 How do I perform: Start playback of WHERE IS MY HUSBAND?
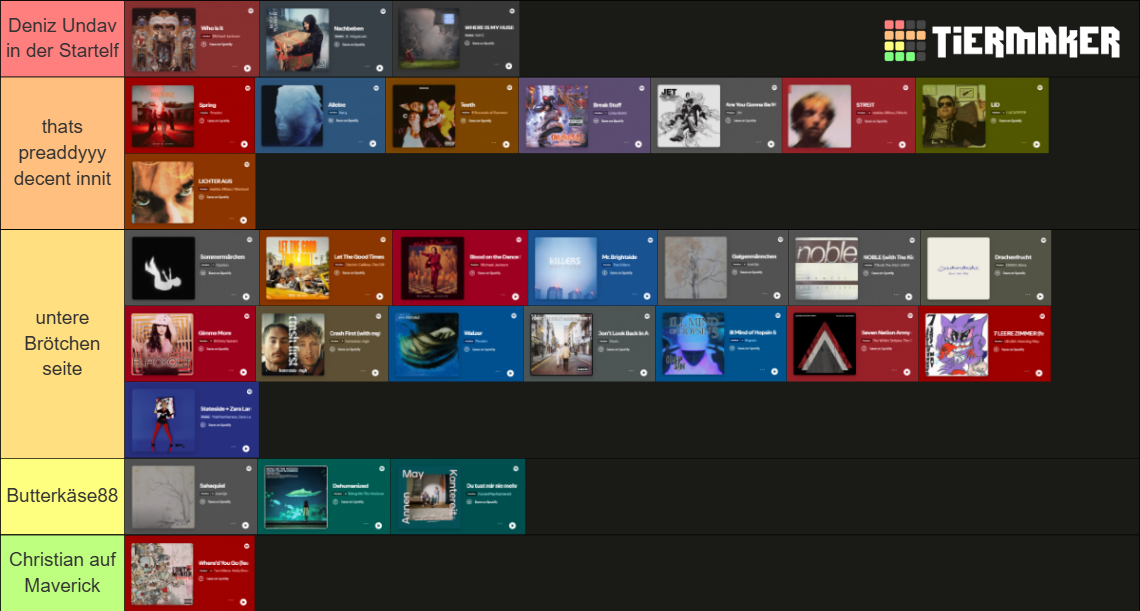pyautogui.click(x=511, y=68)
